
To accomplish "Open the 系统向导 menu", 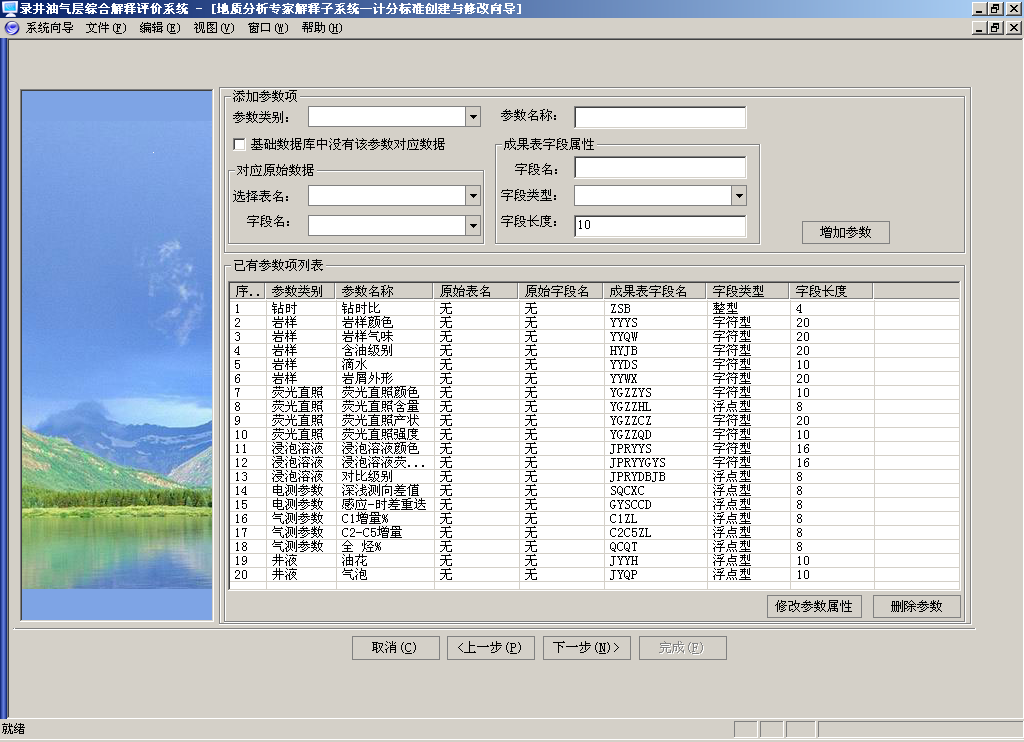I will [x=49, y=28].
